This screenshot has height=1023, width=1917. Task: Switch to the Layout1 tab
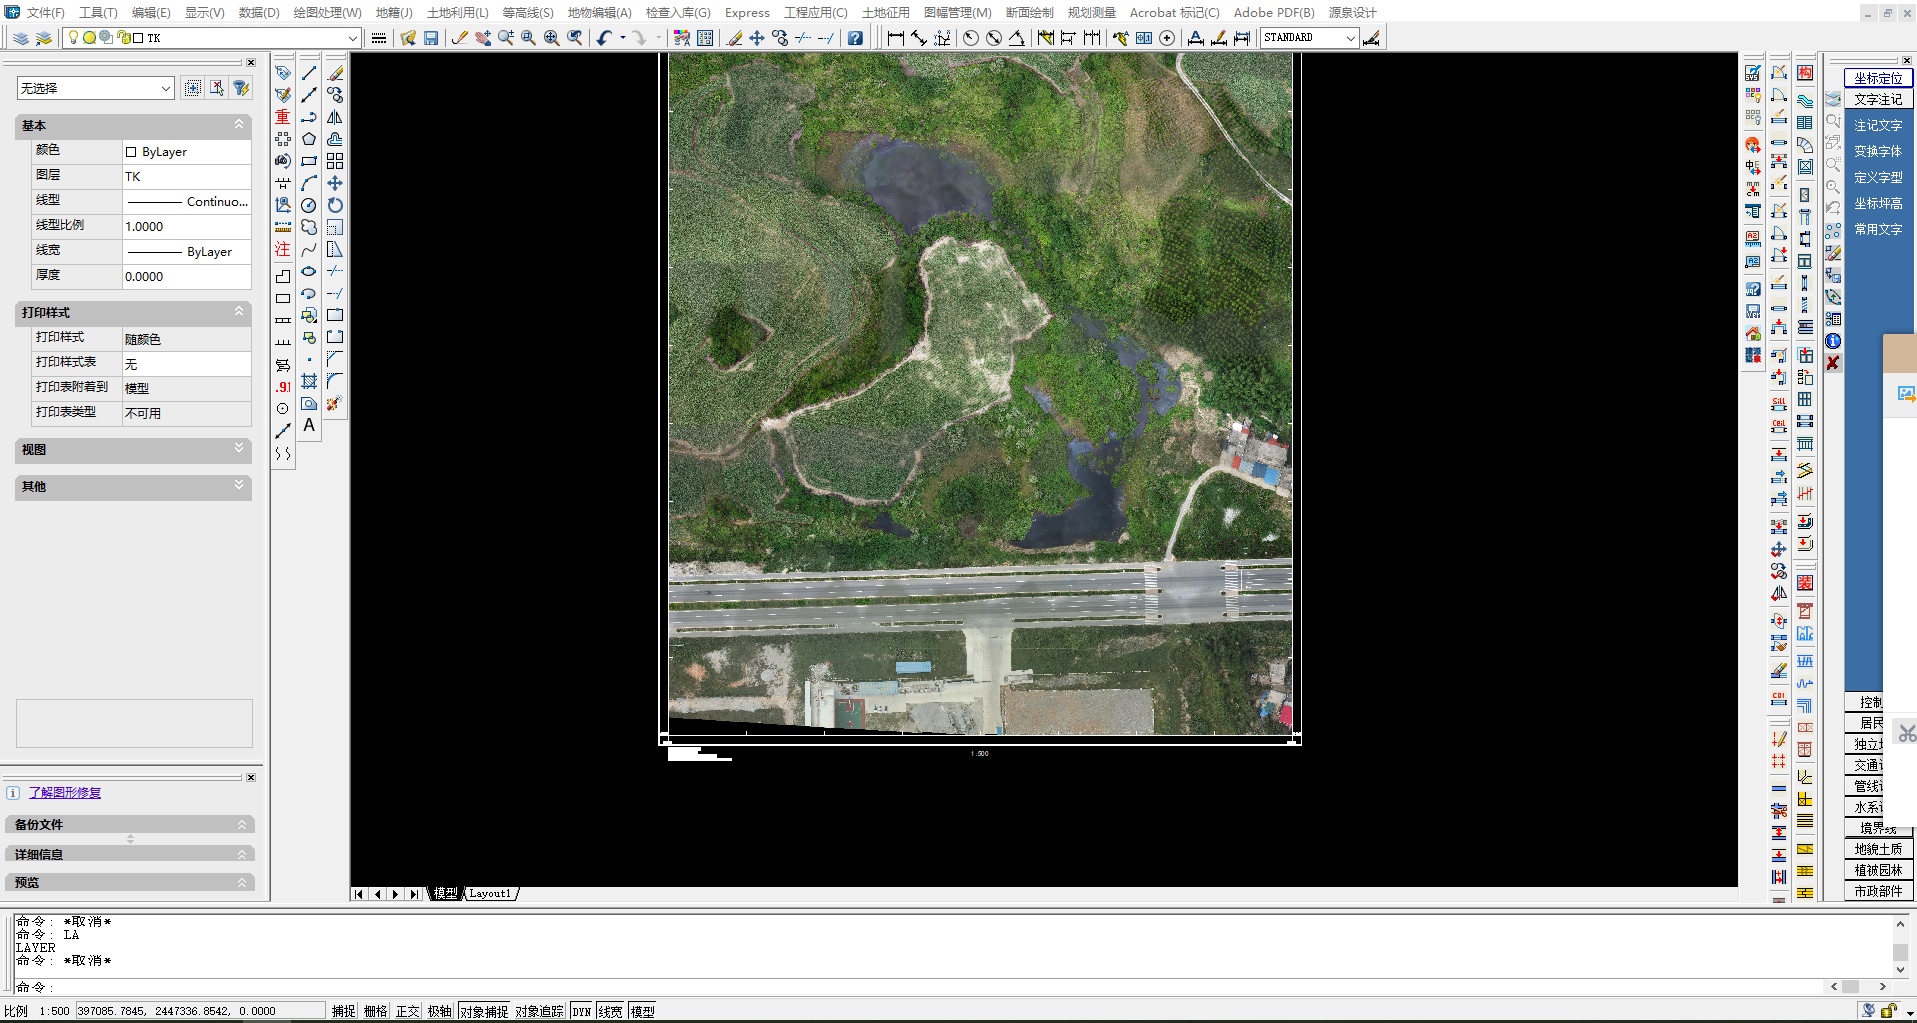(490, 893)
